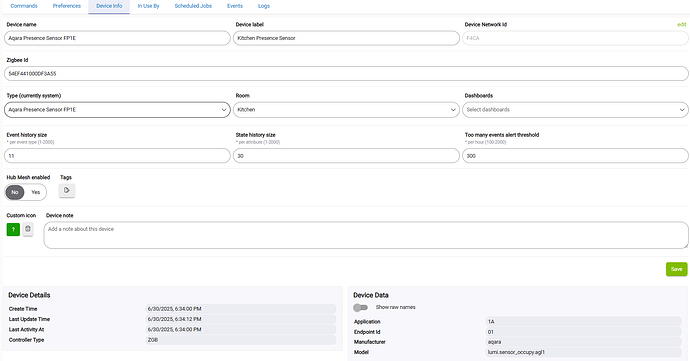The image size is (690, 361).
Task: Switch to the Commands tab
Action: click(x=24, y=6)
